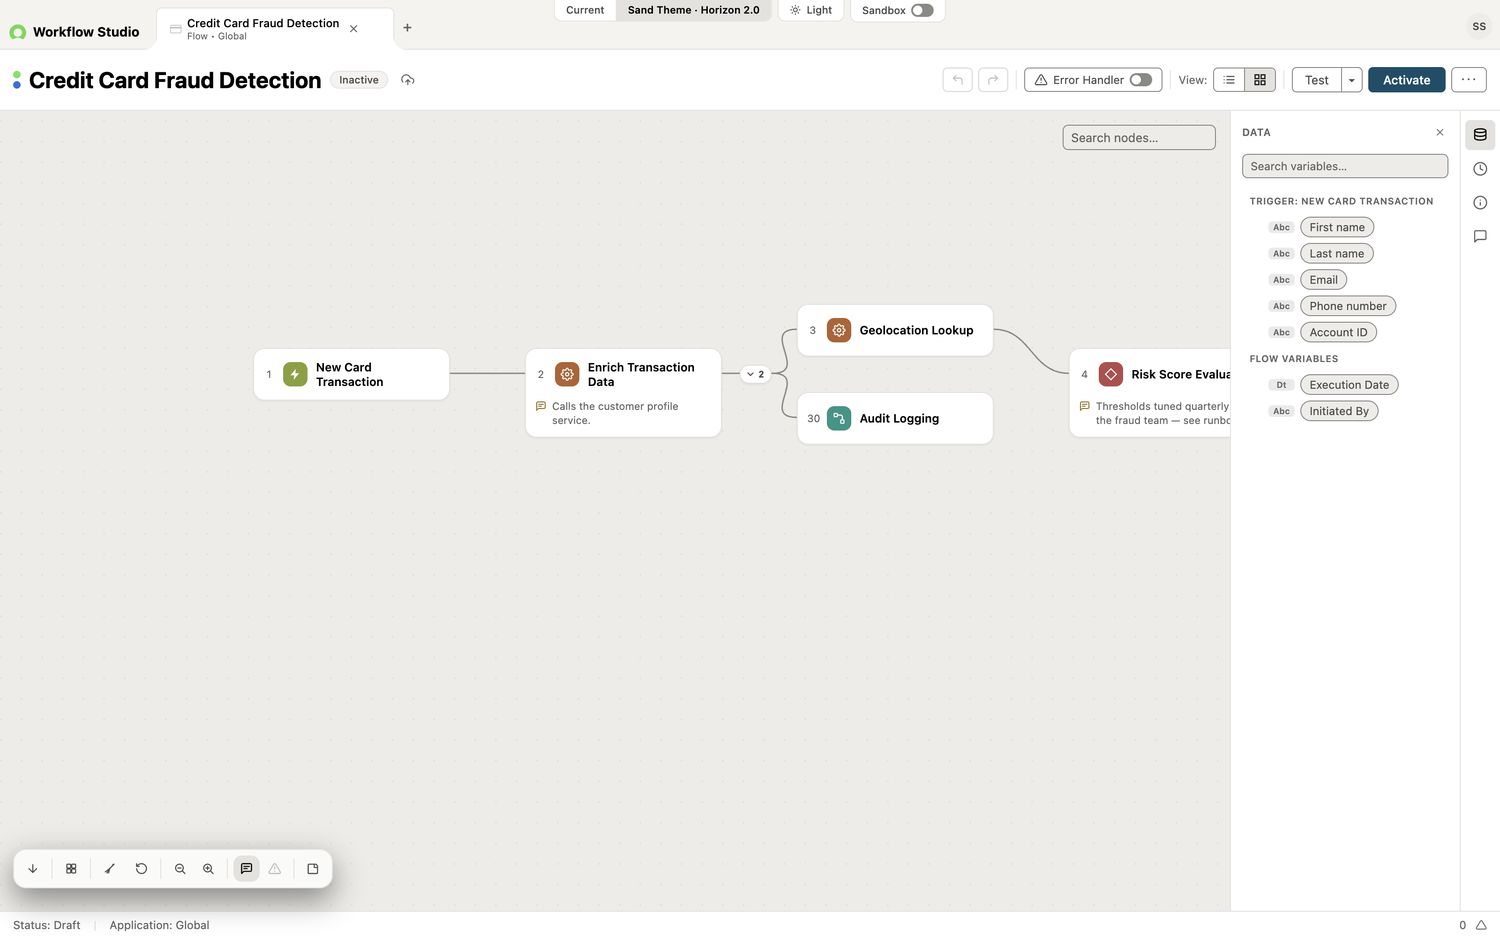Click the Geolocation Lookup node icon
This screenshot has width=1500, height=938.
tap(839, 330)
